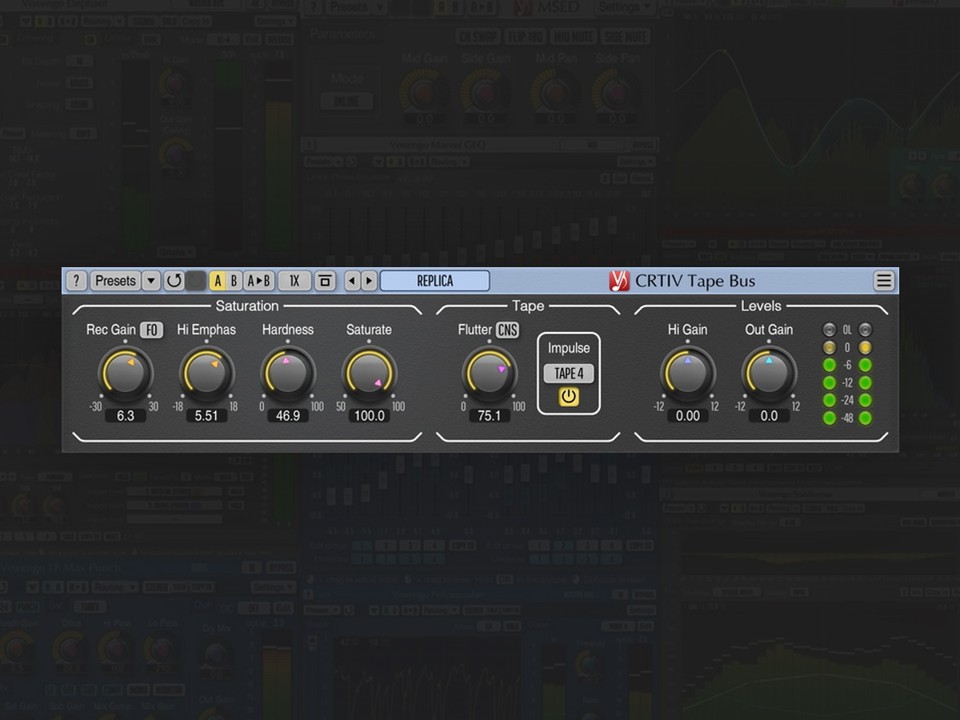Select state B
The image size is (960, 720).
coord(234,281)
